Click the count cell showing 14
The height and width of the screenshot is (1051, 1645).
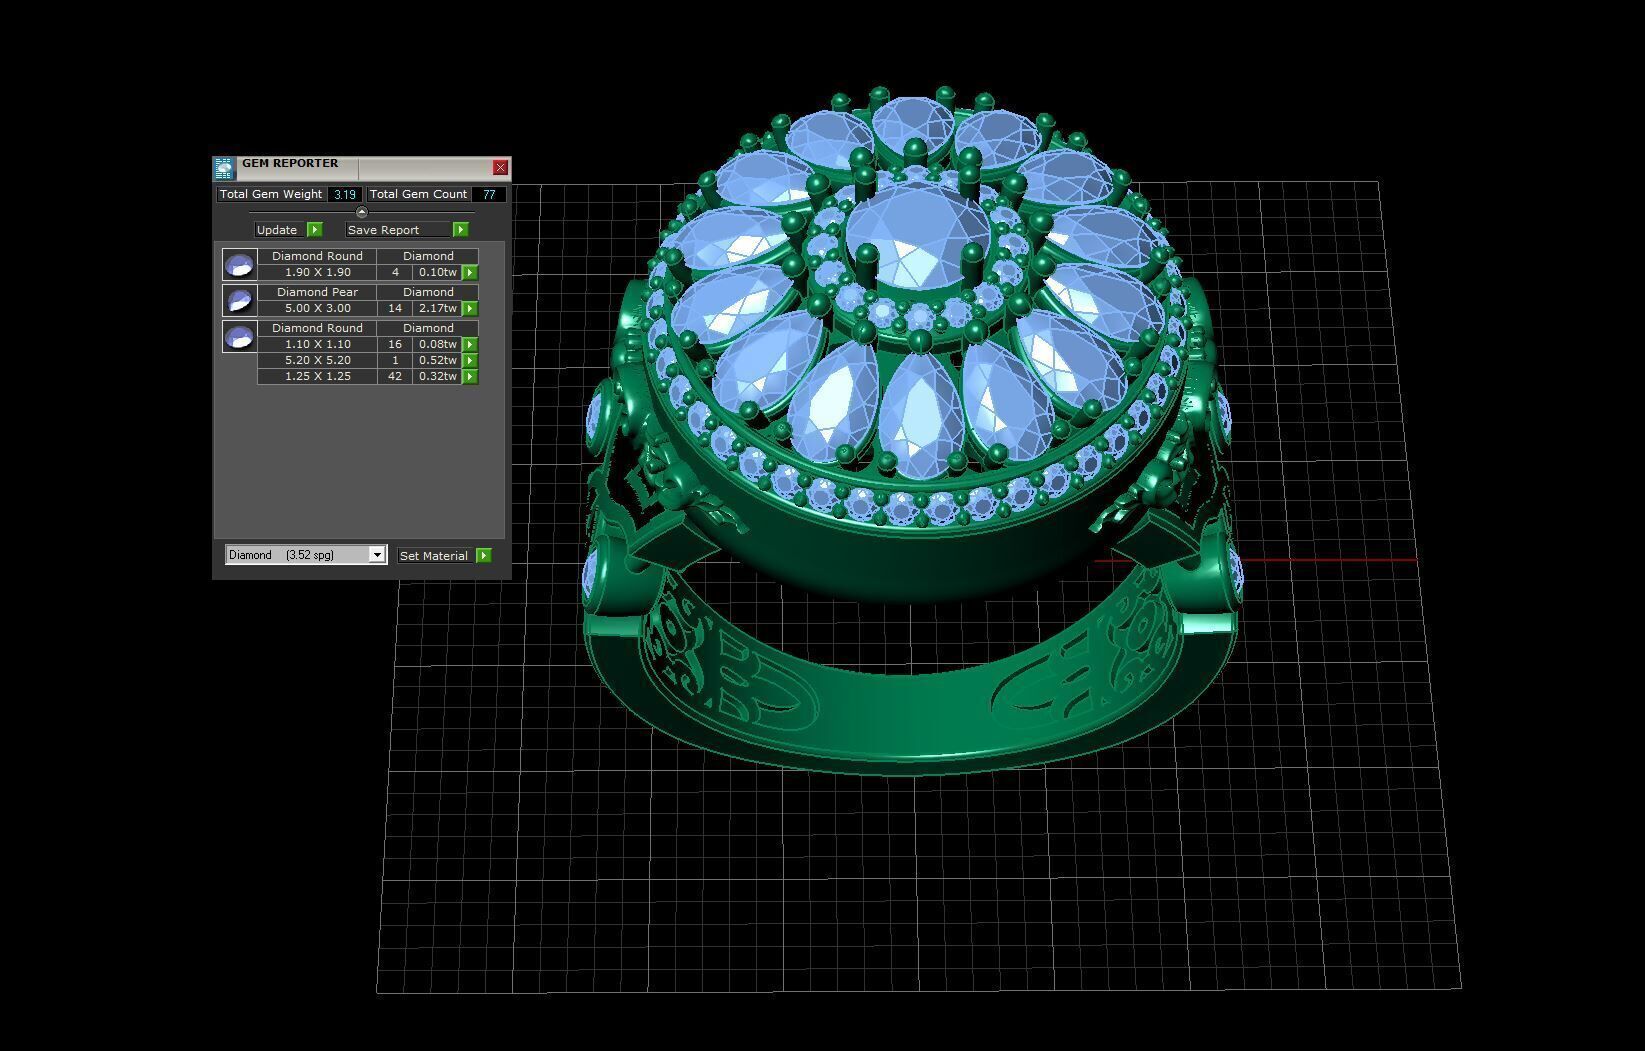coord(395,308)
